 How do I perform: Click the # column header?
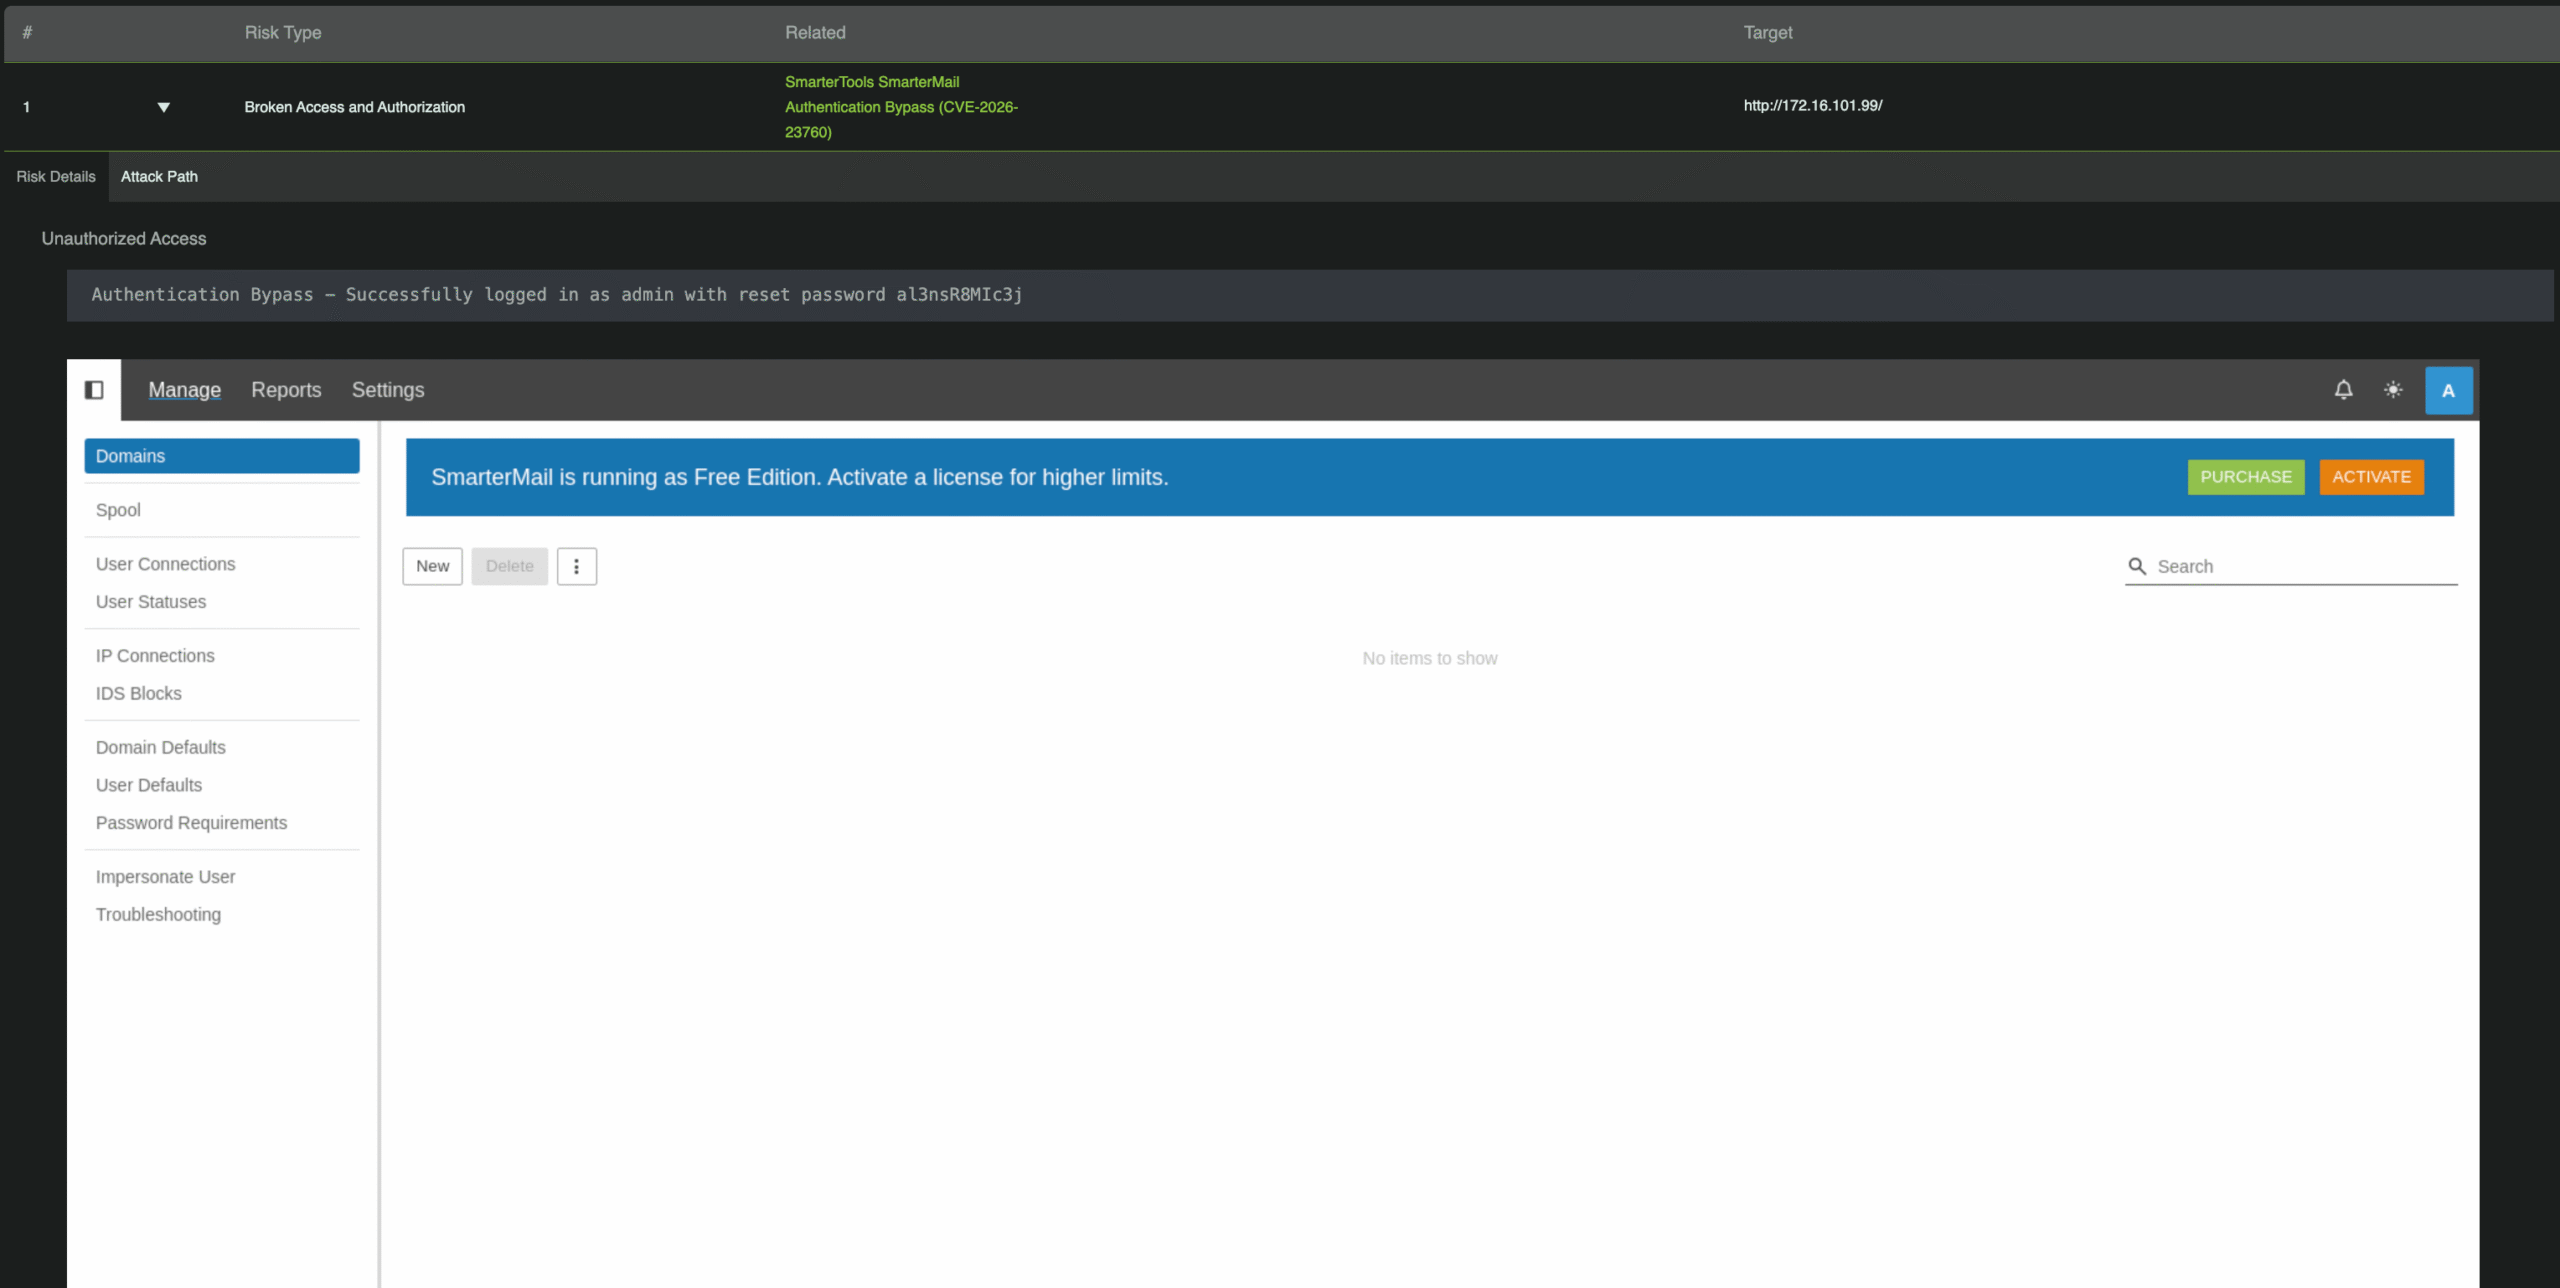[x=27, y=33]
